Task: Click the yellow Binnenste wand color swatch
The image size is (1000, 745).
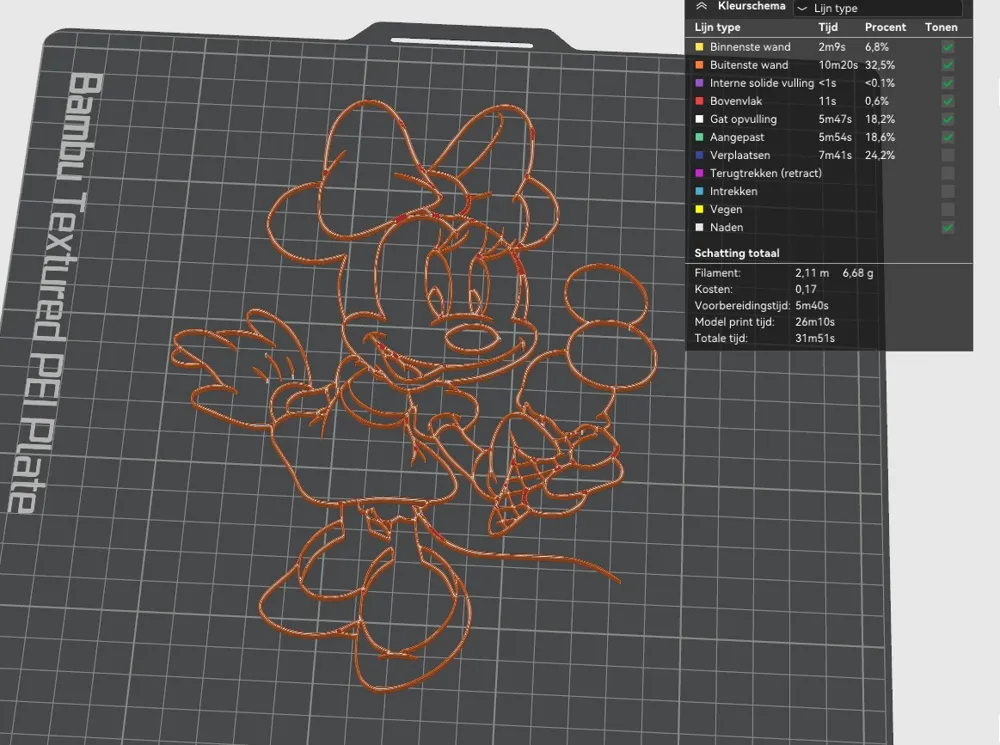Action: pos(700,47)
